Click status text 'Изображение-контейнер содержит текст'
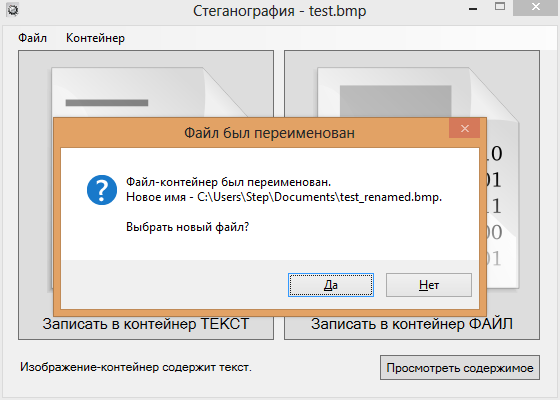This screenshot has height=400, width=560. pyautogui.click(x=136, y=367)
